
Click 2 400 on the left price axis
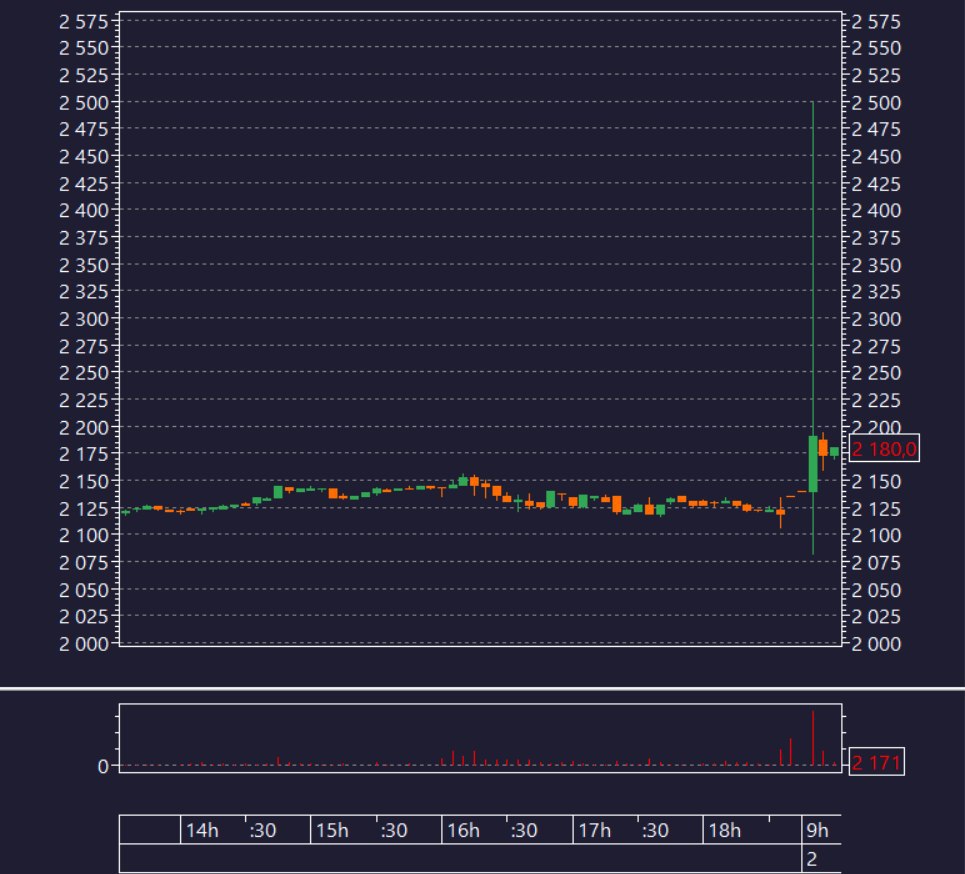pyautogui.click(x=84, y=210)
